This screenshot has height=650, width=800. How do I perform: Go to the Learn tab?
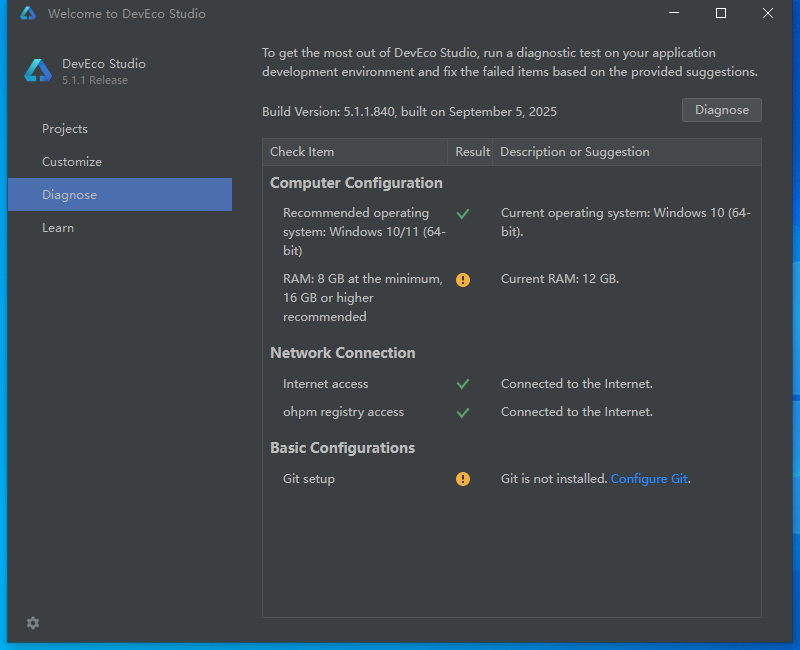120,228
